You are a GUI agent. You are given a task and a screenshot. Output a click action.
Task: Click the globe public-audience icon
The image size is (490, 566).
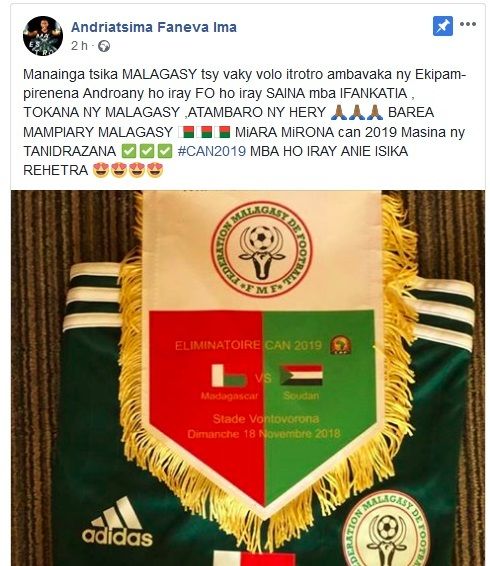pyautogui.click(x=104, y=46)
